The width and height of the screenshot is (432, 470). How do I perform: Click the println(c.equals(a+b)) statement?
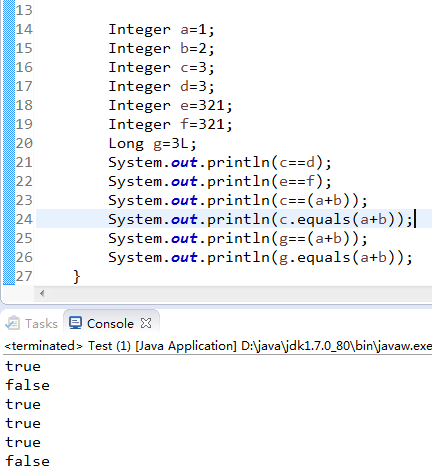coord(261,220)
